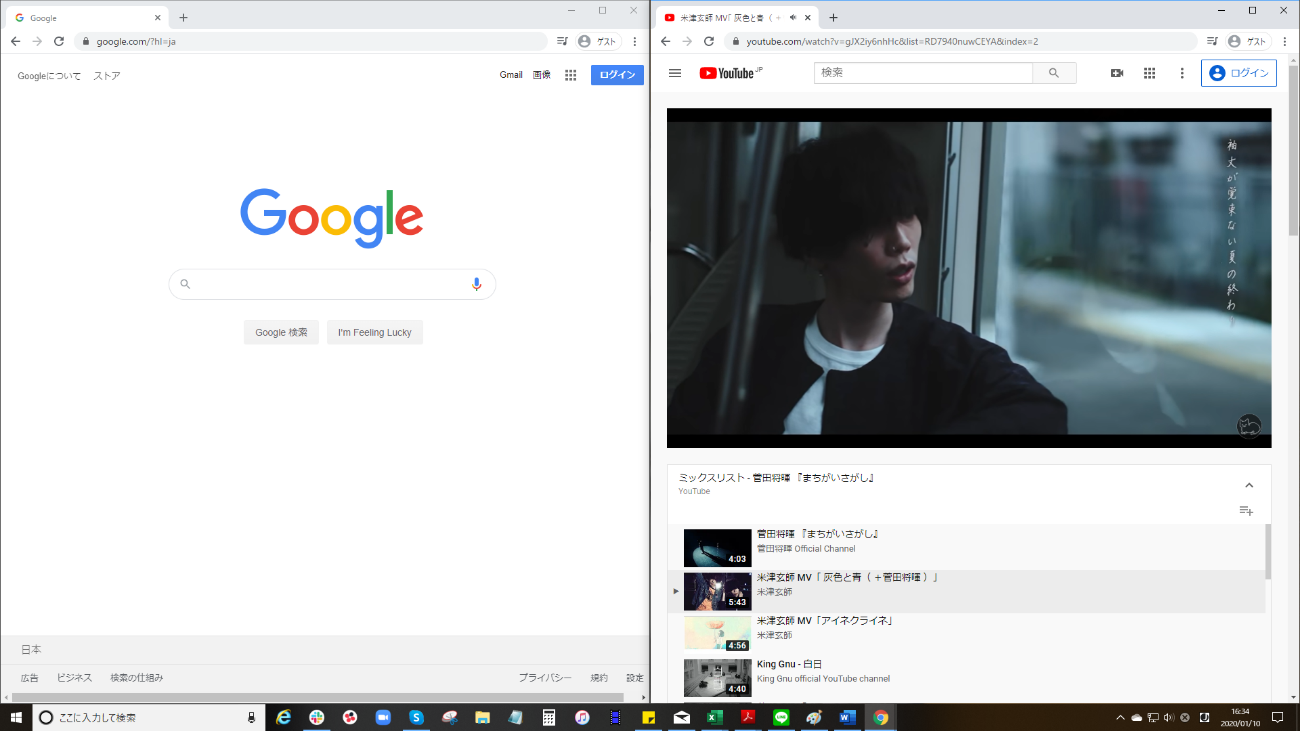The width and height of the screenshot is (1300, 731).
Task: Open Zoom from the taskbar
Action: (x=382, y=717)
